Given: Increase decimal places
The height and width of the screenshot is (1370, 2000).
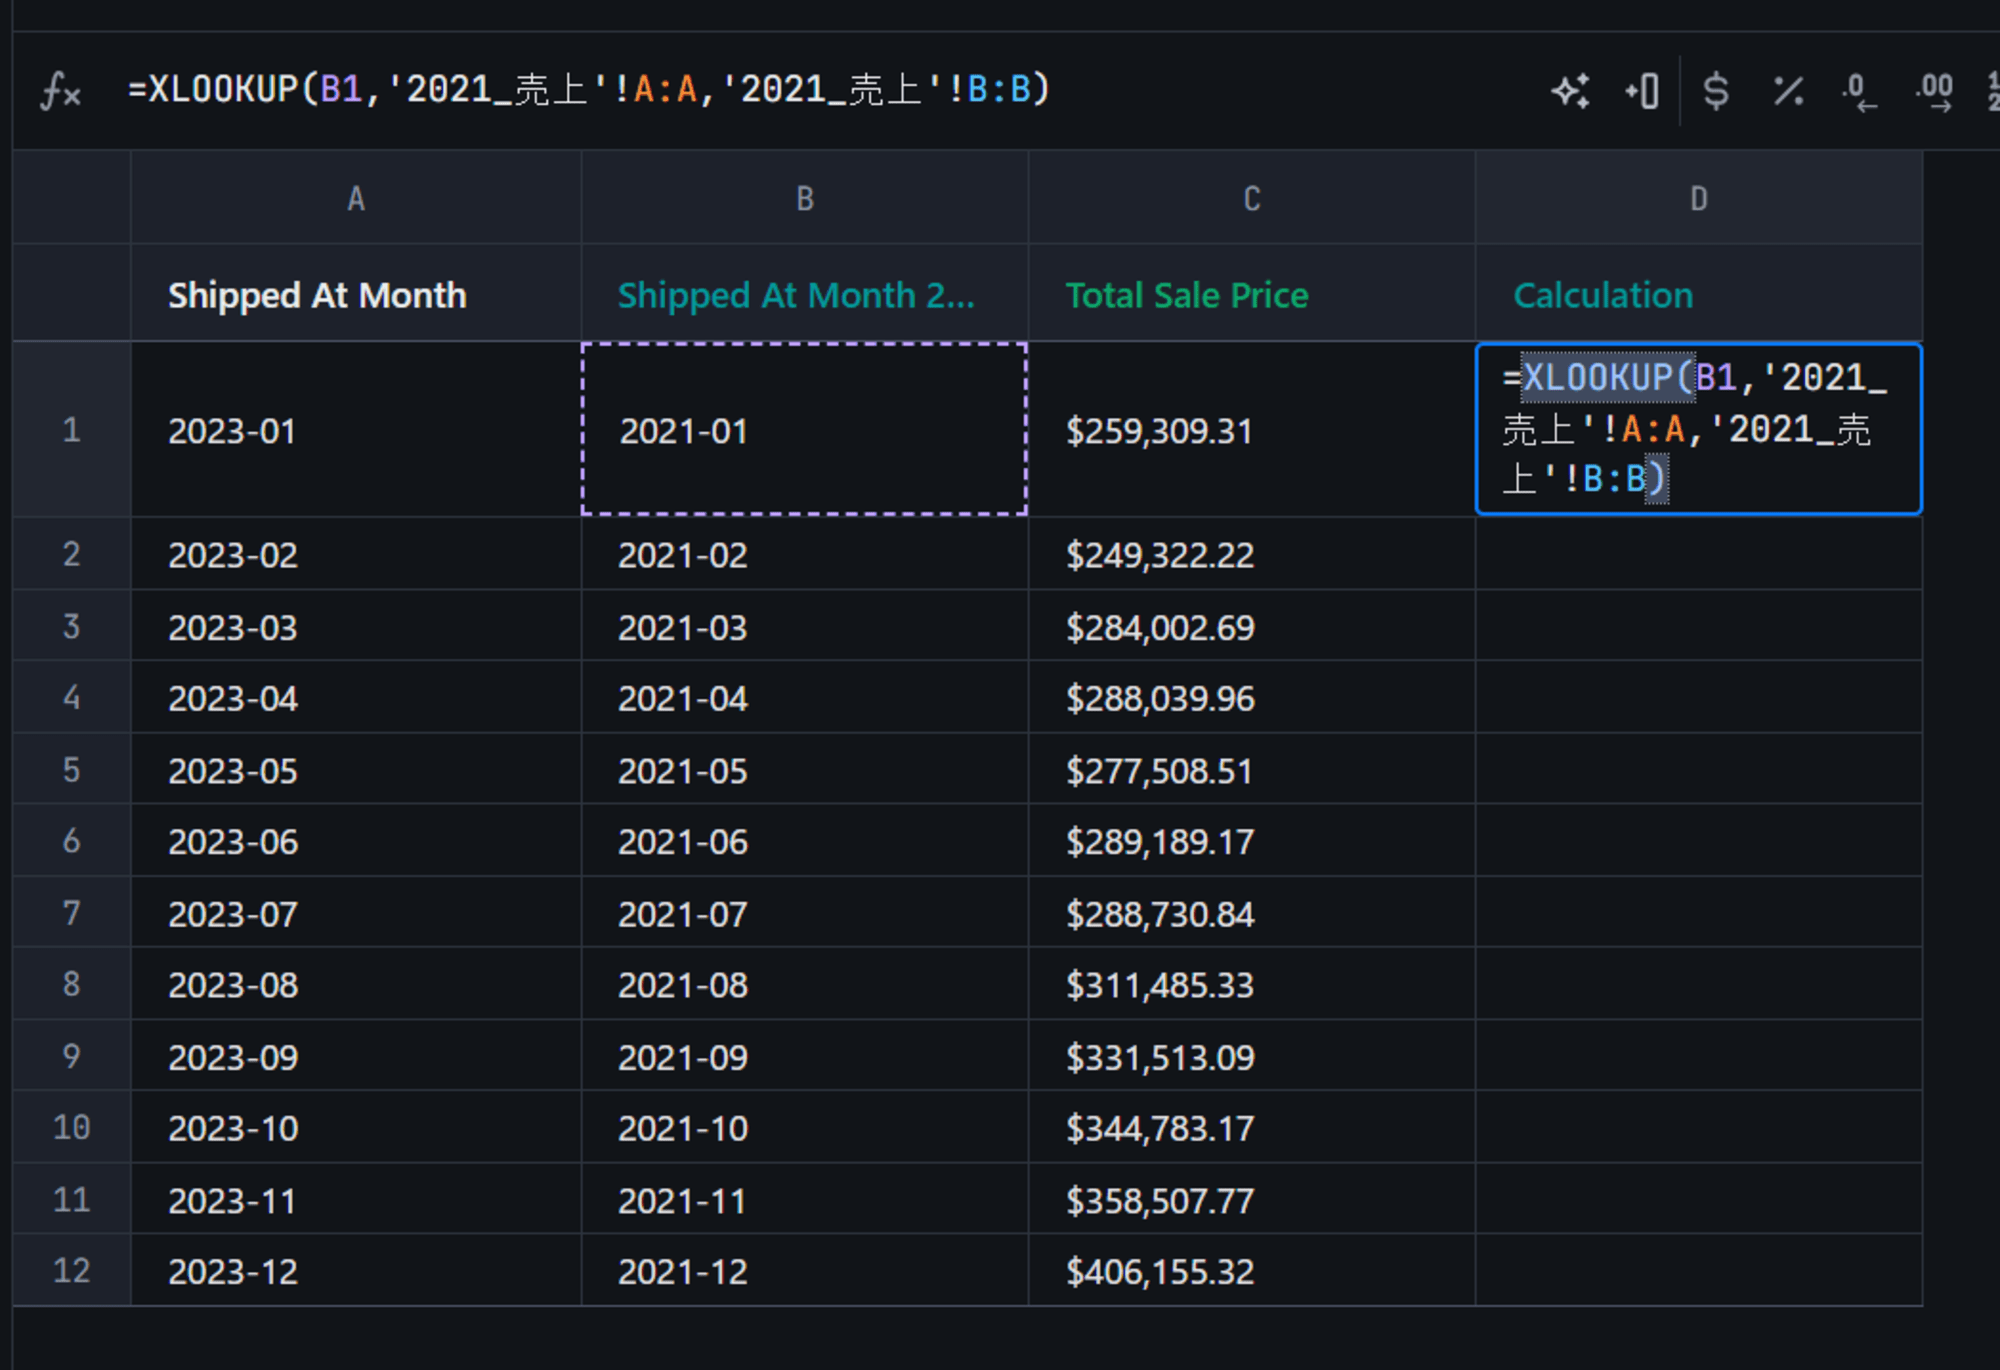Looking at the screenshot, I should [x=1935, y=91].
